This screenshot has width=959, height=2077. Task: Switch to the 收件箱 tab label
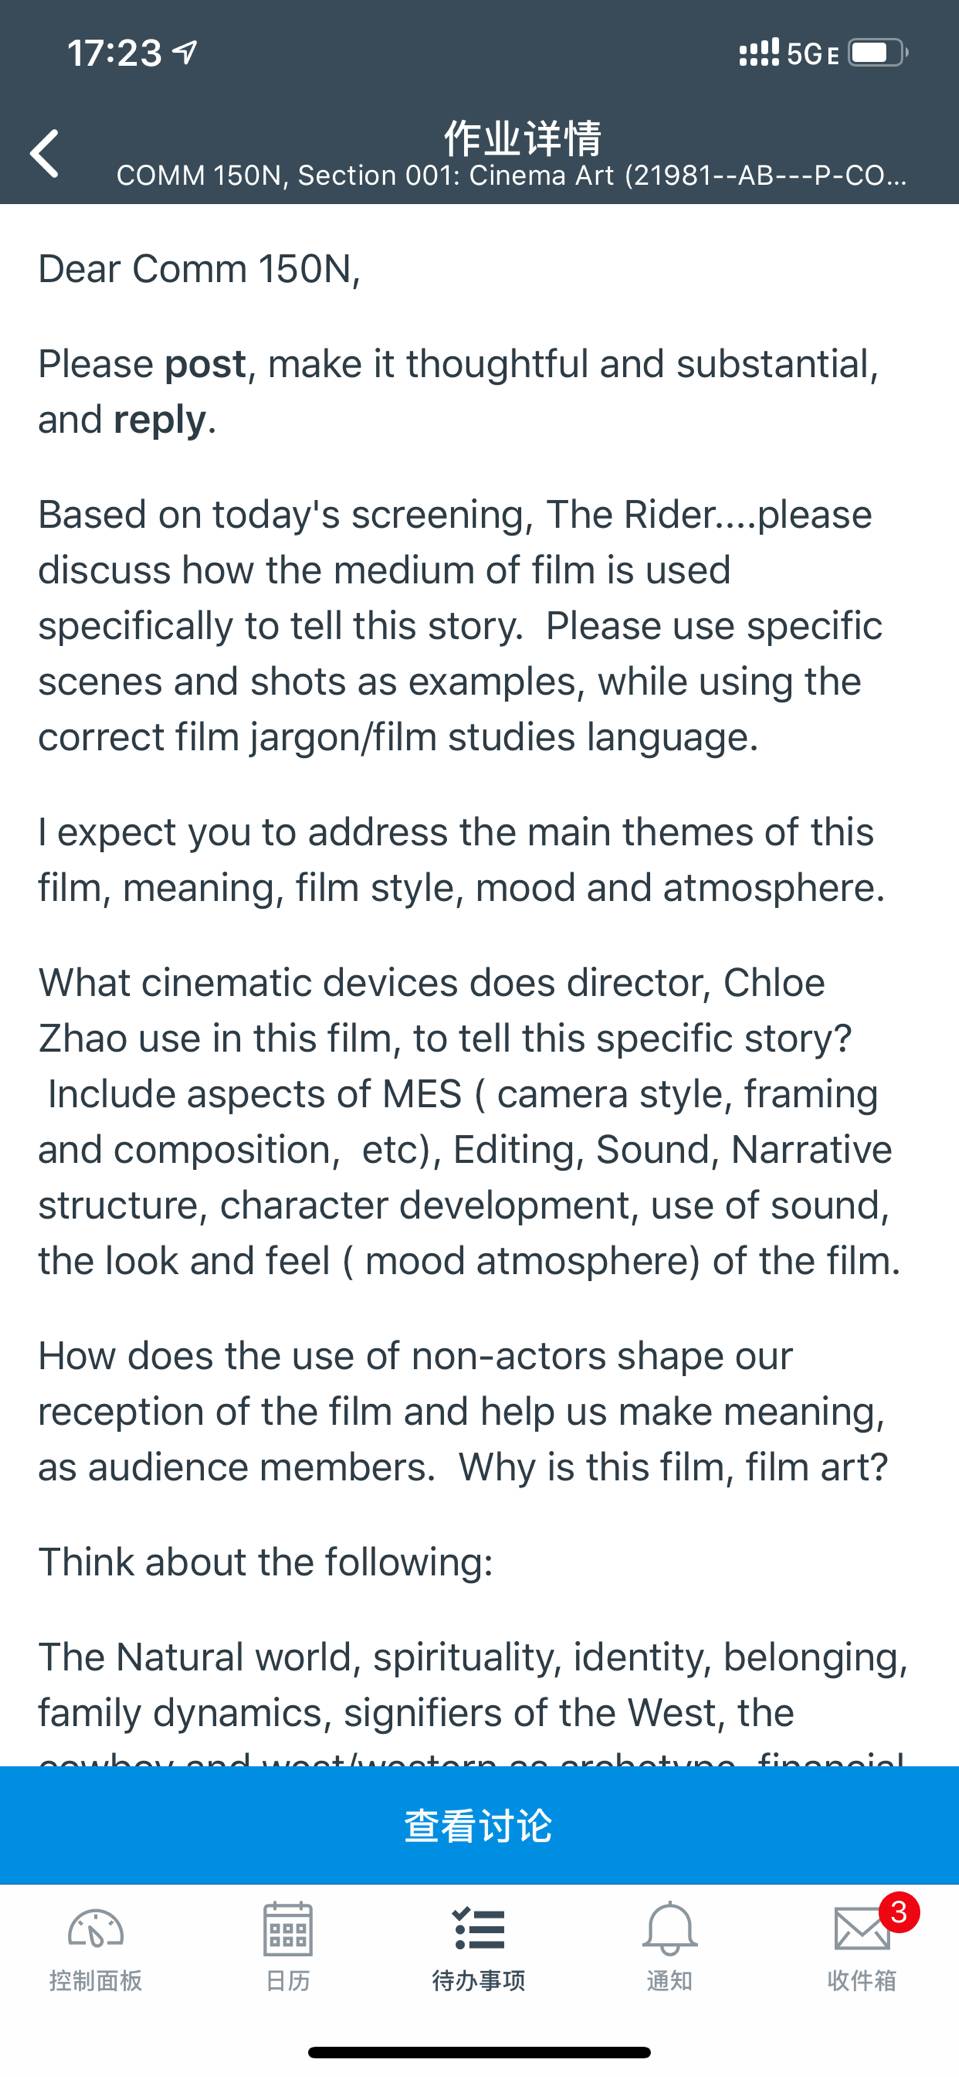click(x=862, y=1980)
